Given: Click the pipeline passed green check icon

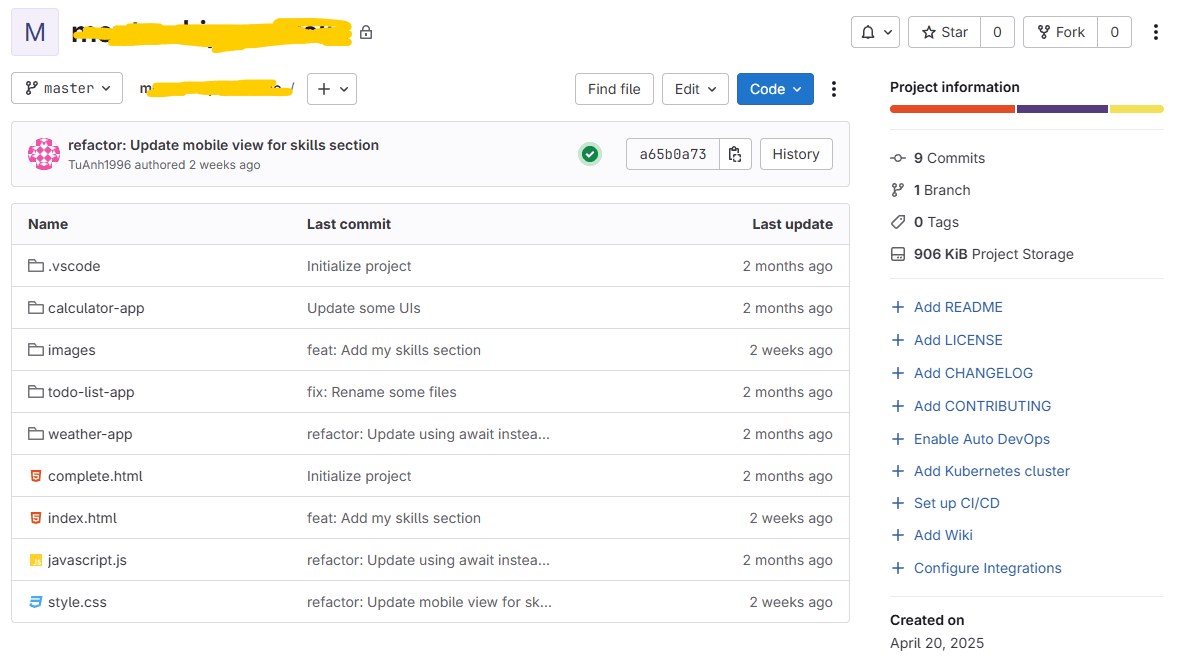Looking at the screenshot, I should tap(590, 153).
